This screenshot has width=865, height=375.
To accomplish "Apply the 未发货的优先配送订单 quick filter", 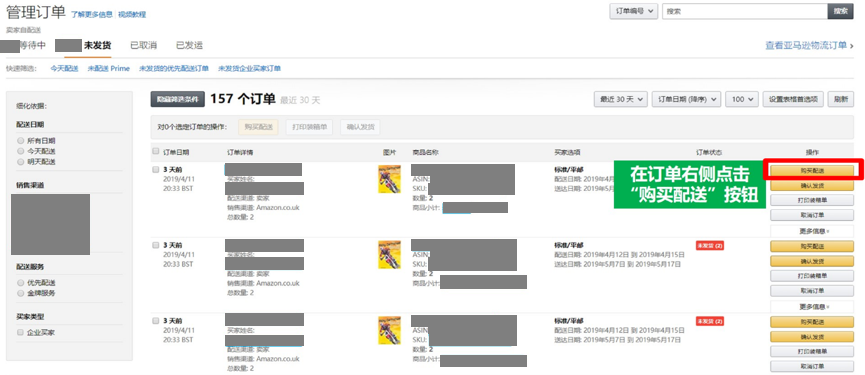I will point(174,68).
